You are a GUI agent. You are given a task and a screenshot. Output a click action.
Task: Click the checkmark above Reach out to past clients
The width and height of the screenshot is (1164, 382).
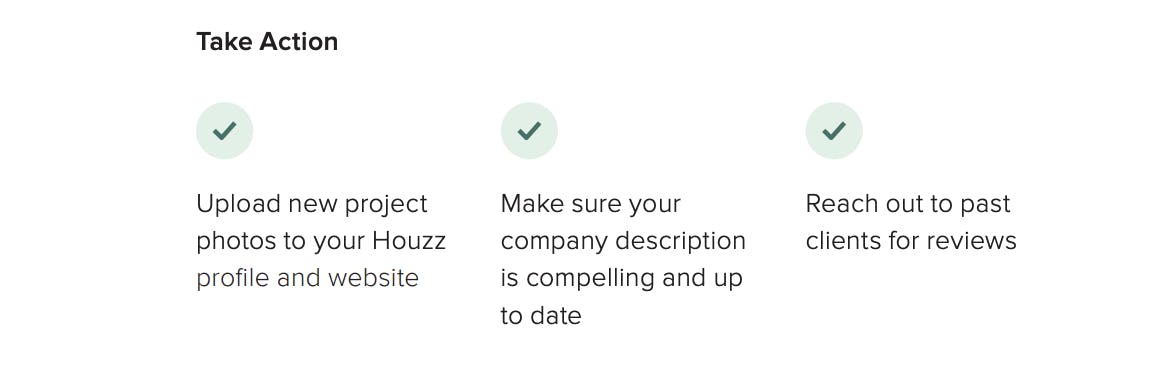[x=834, y=131]
